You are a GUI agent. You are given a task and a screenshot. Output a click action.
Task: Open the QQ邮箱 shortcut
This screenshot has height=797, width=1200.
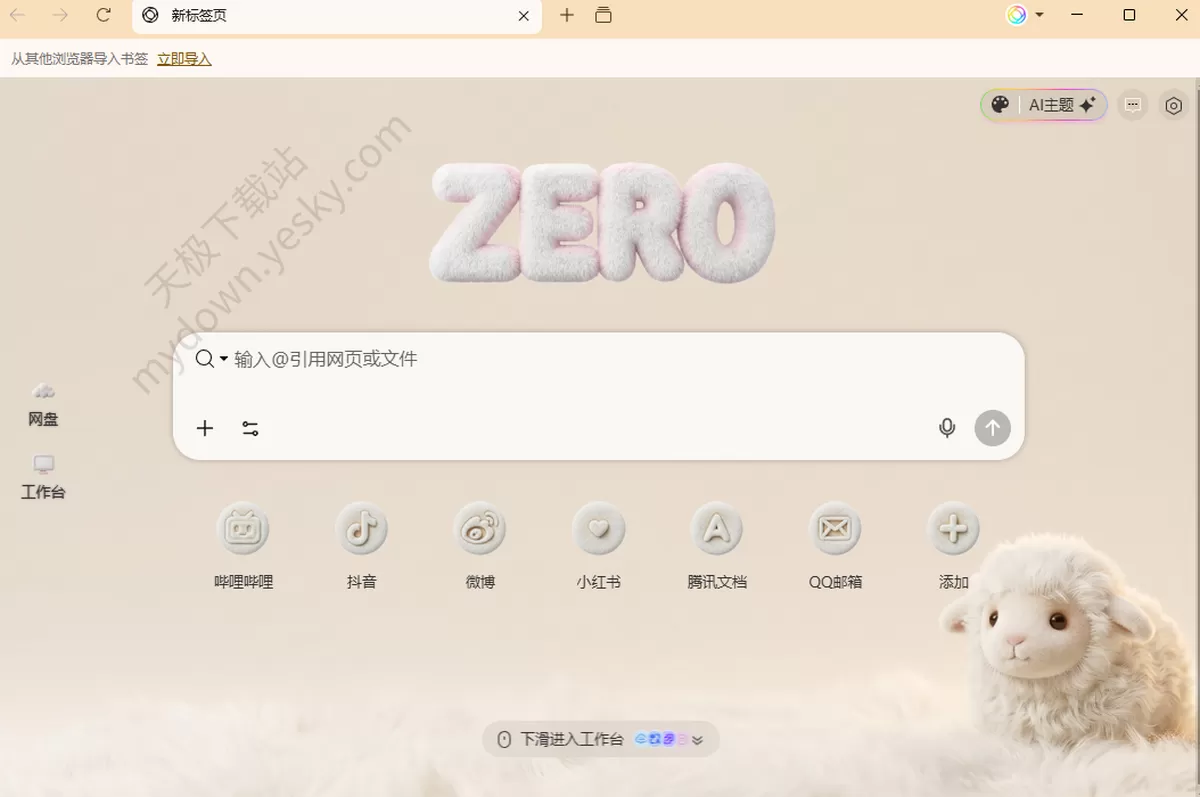(835, 546)
